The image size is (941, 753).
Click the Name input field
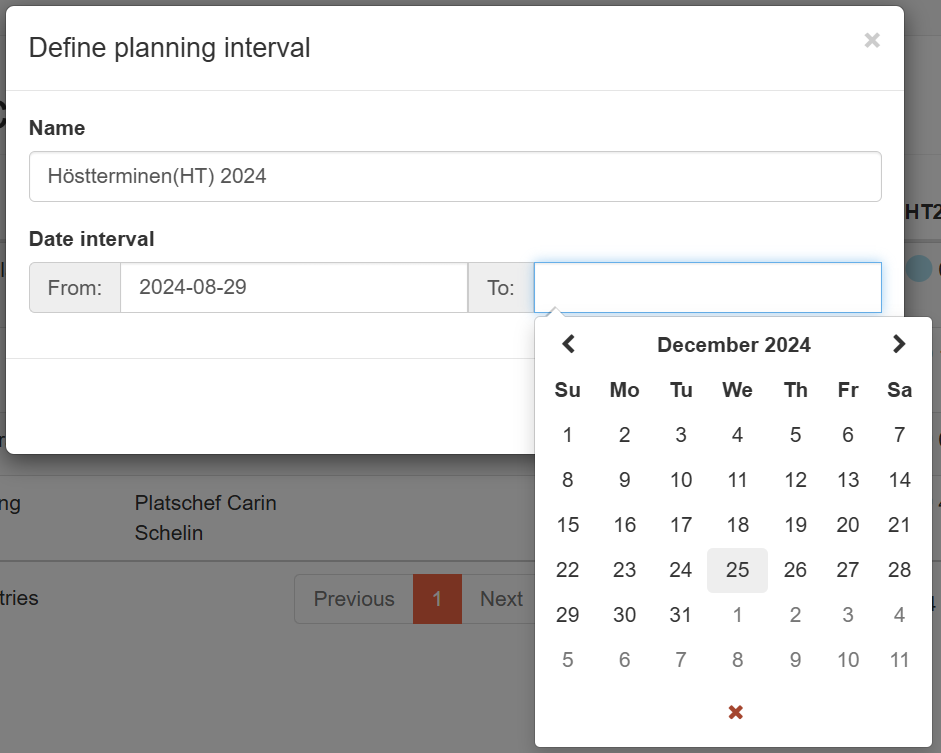(x=455, y=177)
